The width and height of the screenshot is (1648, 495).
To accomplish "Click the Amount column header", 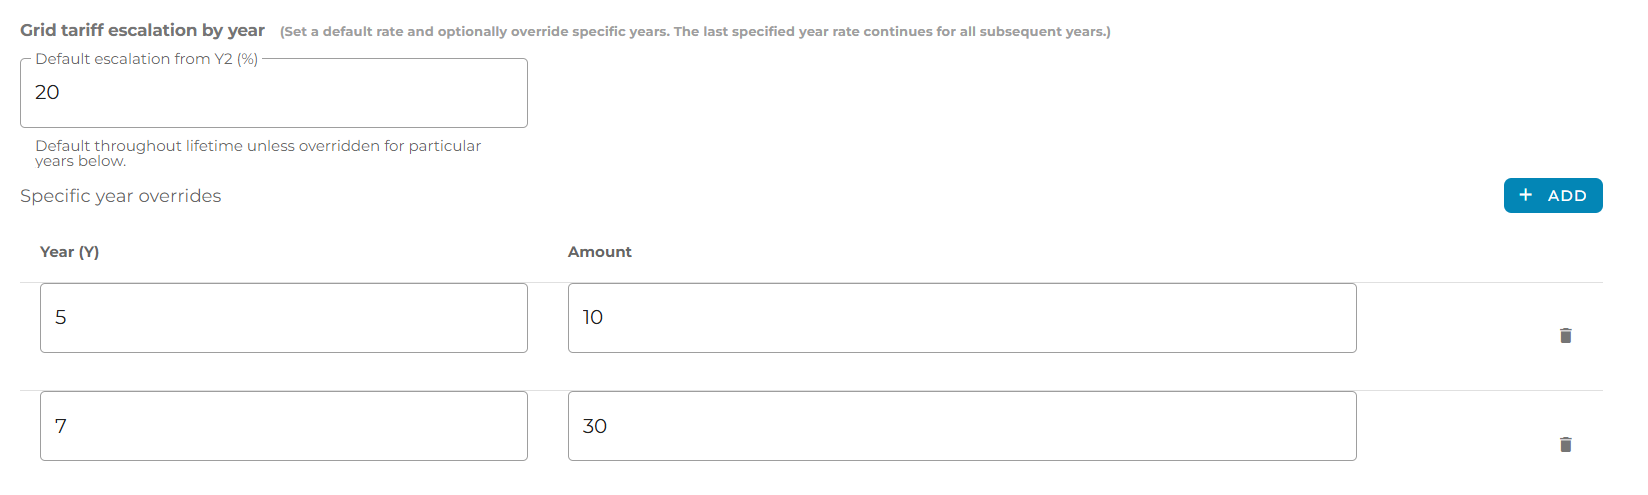I will (x=599, y=252).
